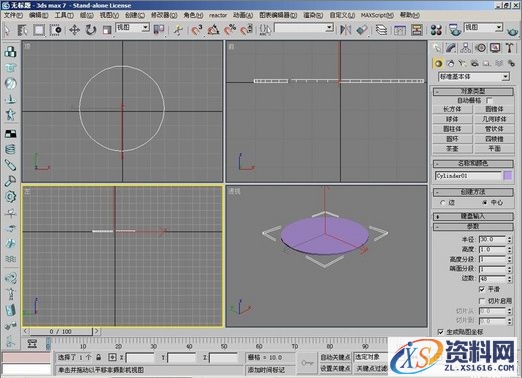This screenshot has height=378, width=522.
Task: Collapse the 名称和颜色 rollout
Action: click(x=473, y=163)
